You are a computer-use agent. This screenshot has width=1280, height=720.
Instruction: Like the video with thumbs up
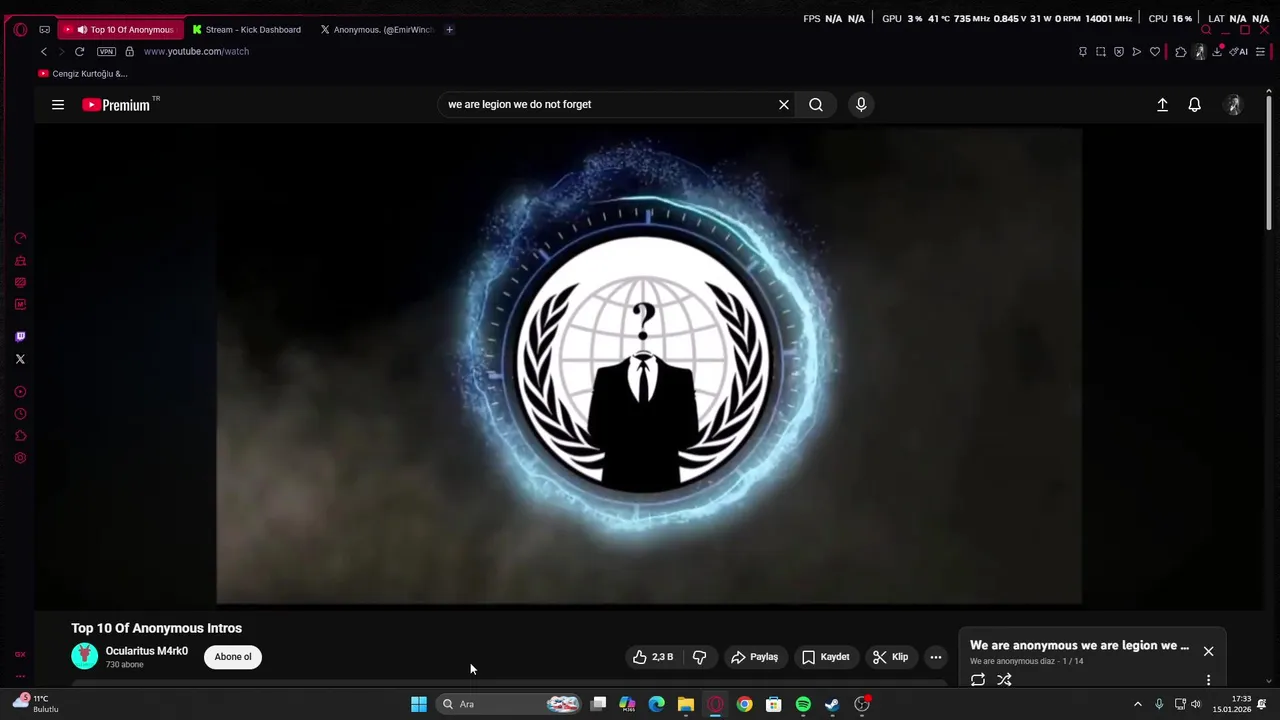coord(653,657)
